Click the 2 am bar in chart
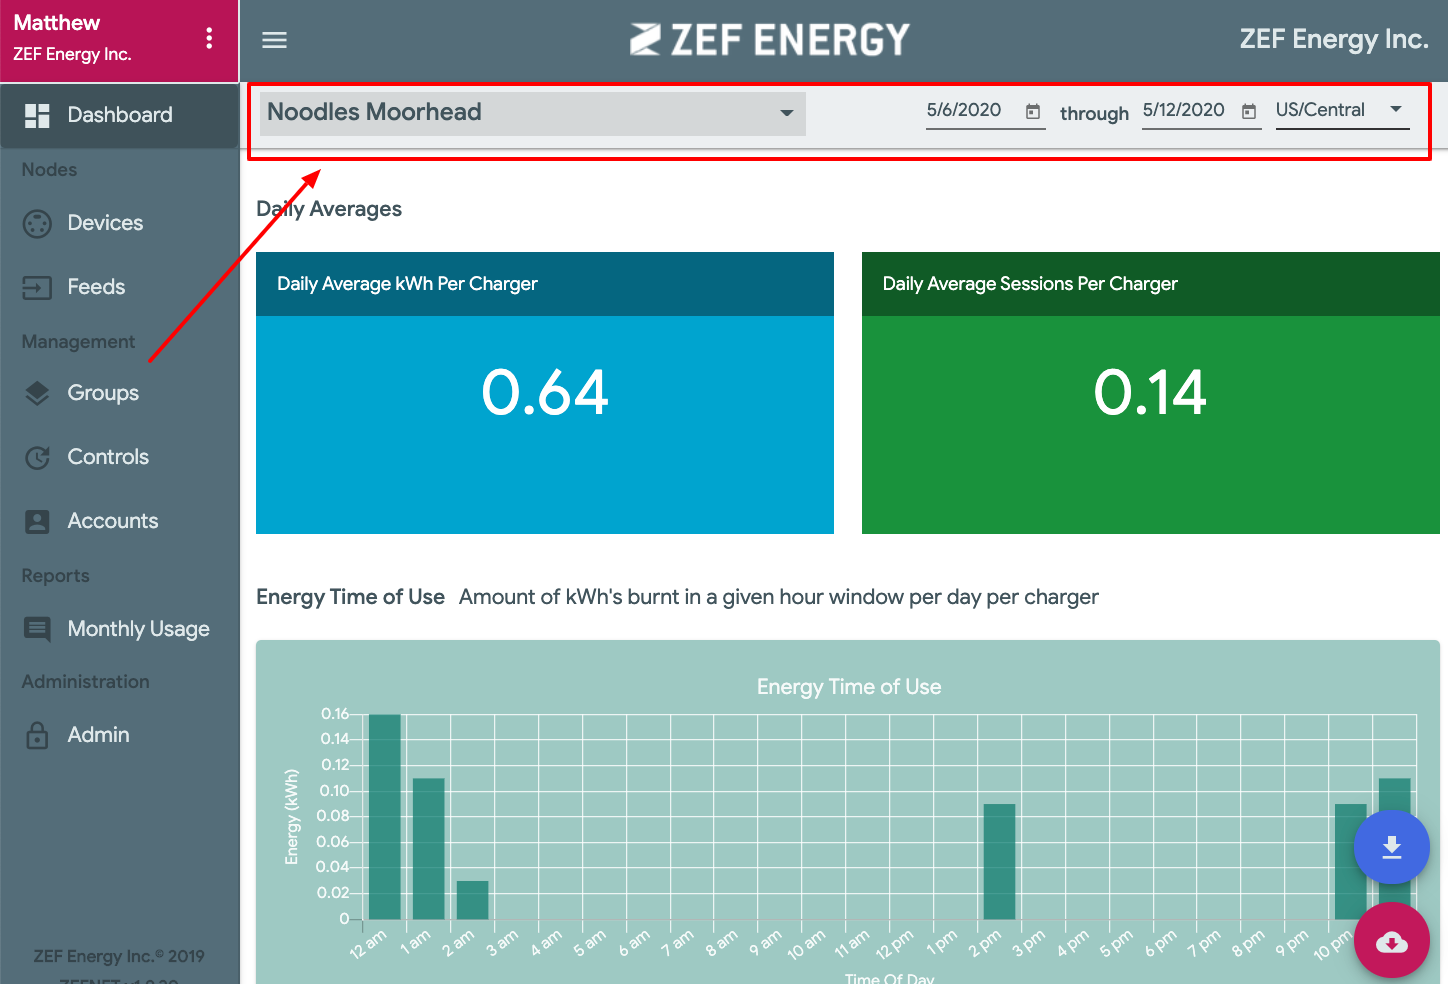1448x984 pixels. tap(473, 900)
